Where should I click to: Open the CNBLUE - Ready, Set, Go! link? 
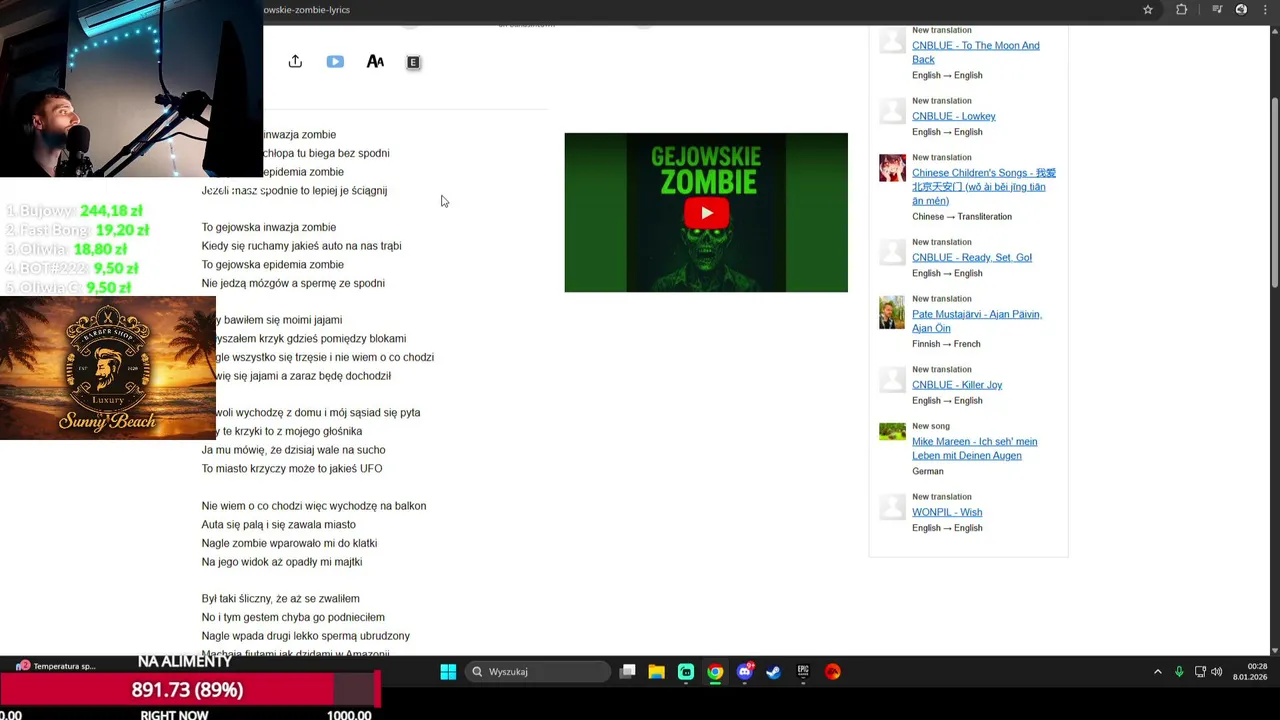pyautogui.click(x=971, y=257)
